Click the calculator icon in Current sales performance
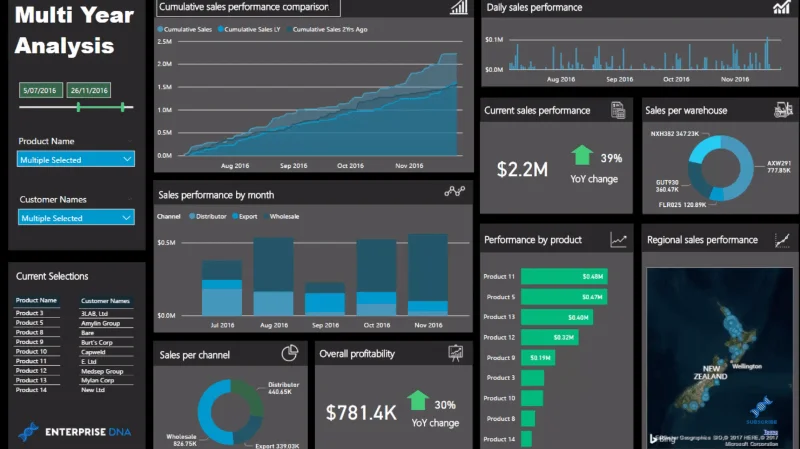The height and width of the screenshot is (449, 800). (618, 110)
